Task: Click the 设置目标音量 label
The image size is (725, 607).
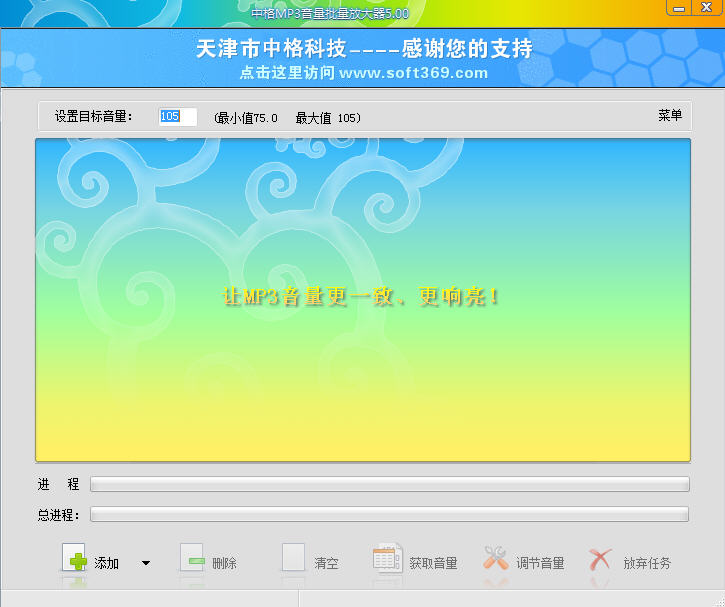Action: click(x=93, y=116)
